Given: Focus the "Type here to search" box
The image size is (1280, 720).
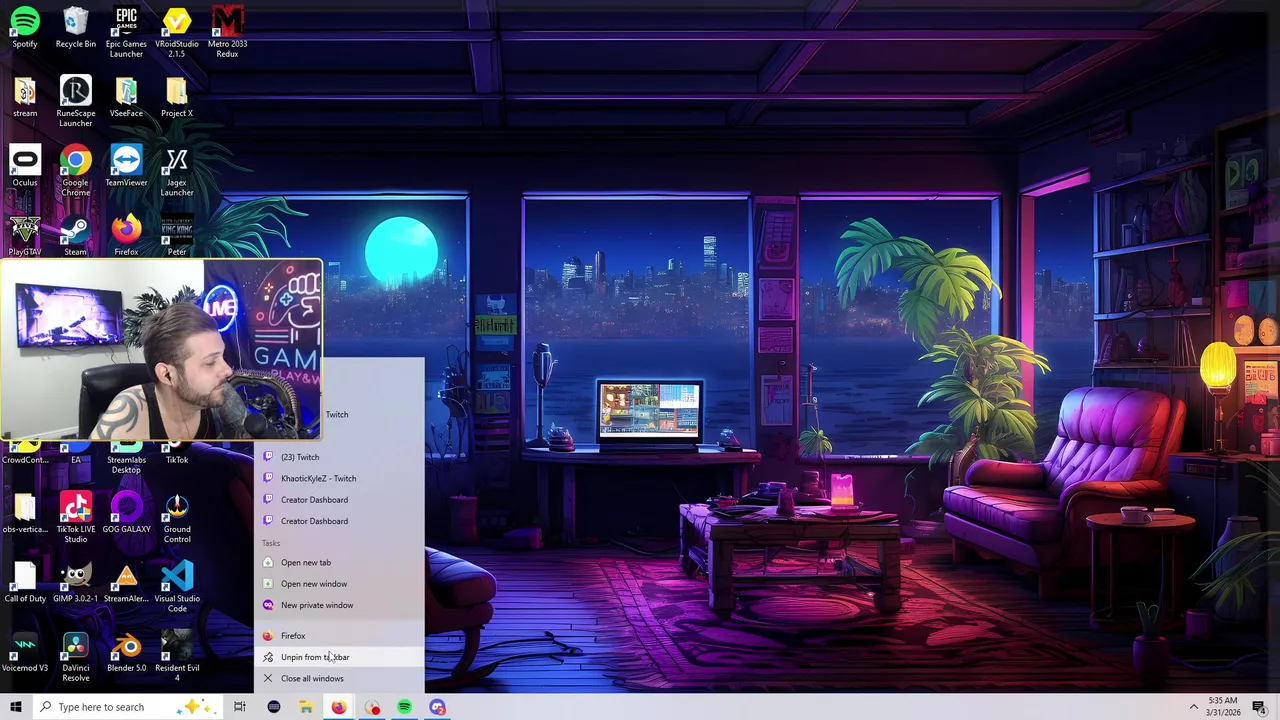Looking at the screenshot, I should 127,707.
